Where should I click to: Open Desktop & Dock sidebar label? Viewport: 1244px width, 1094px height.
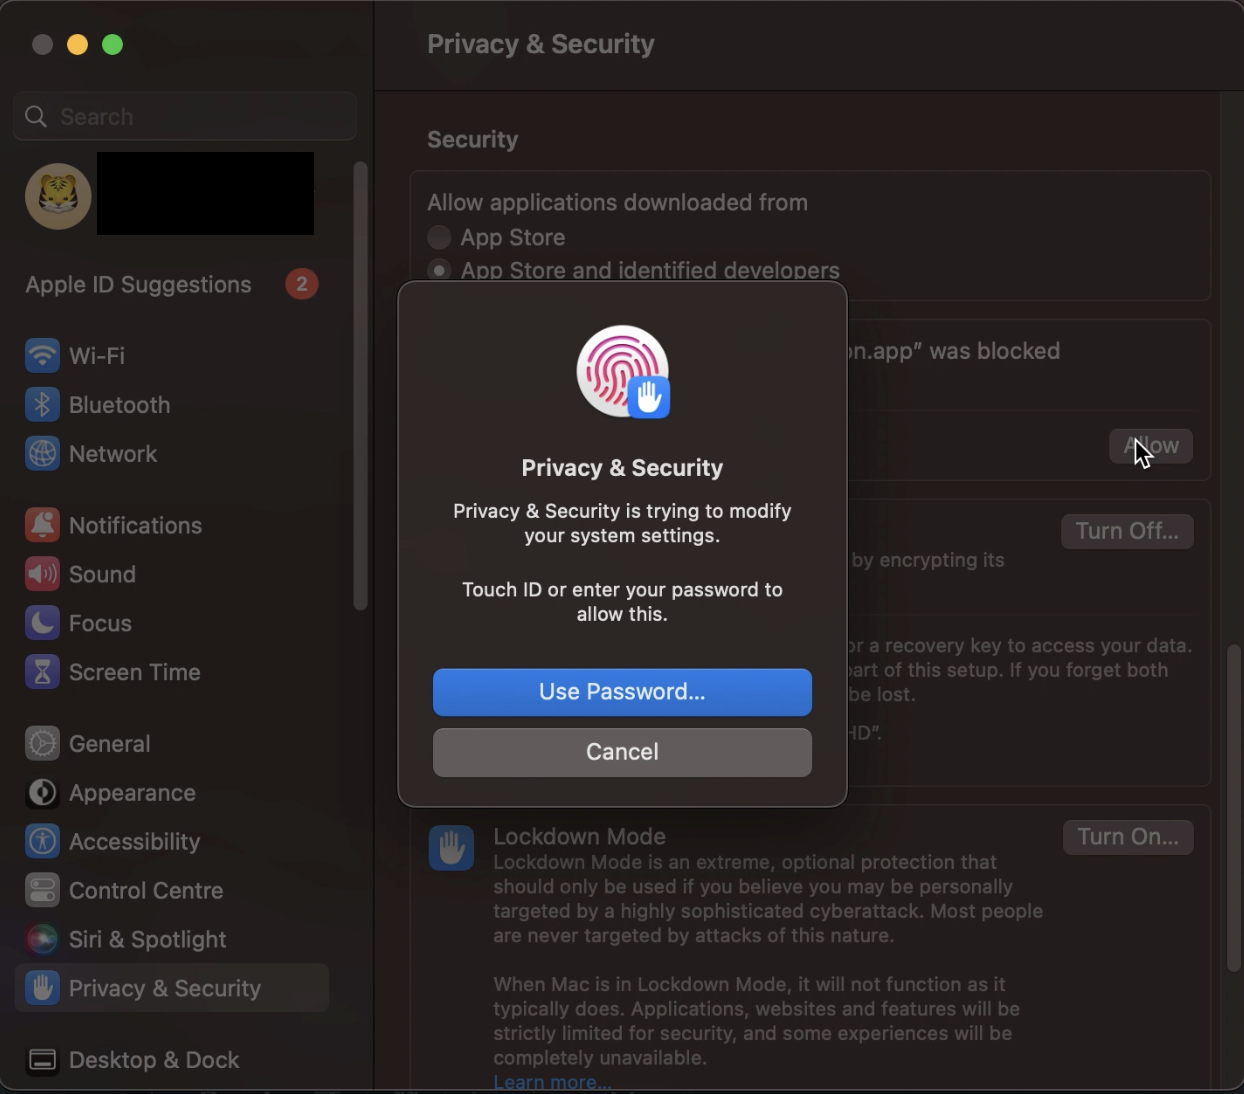coord(154,1060)
